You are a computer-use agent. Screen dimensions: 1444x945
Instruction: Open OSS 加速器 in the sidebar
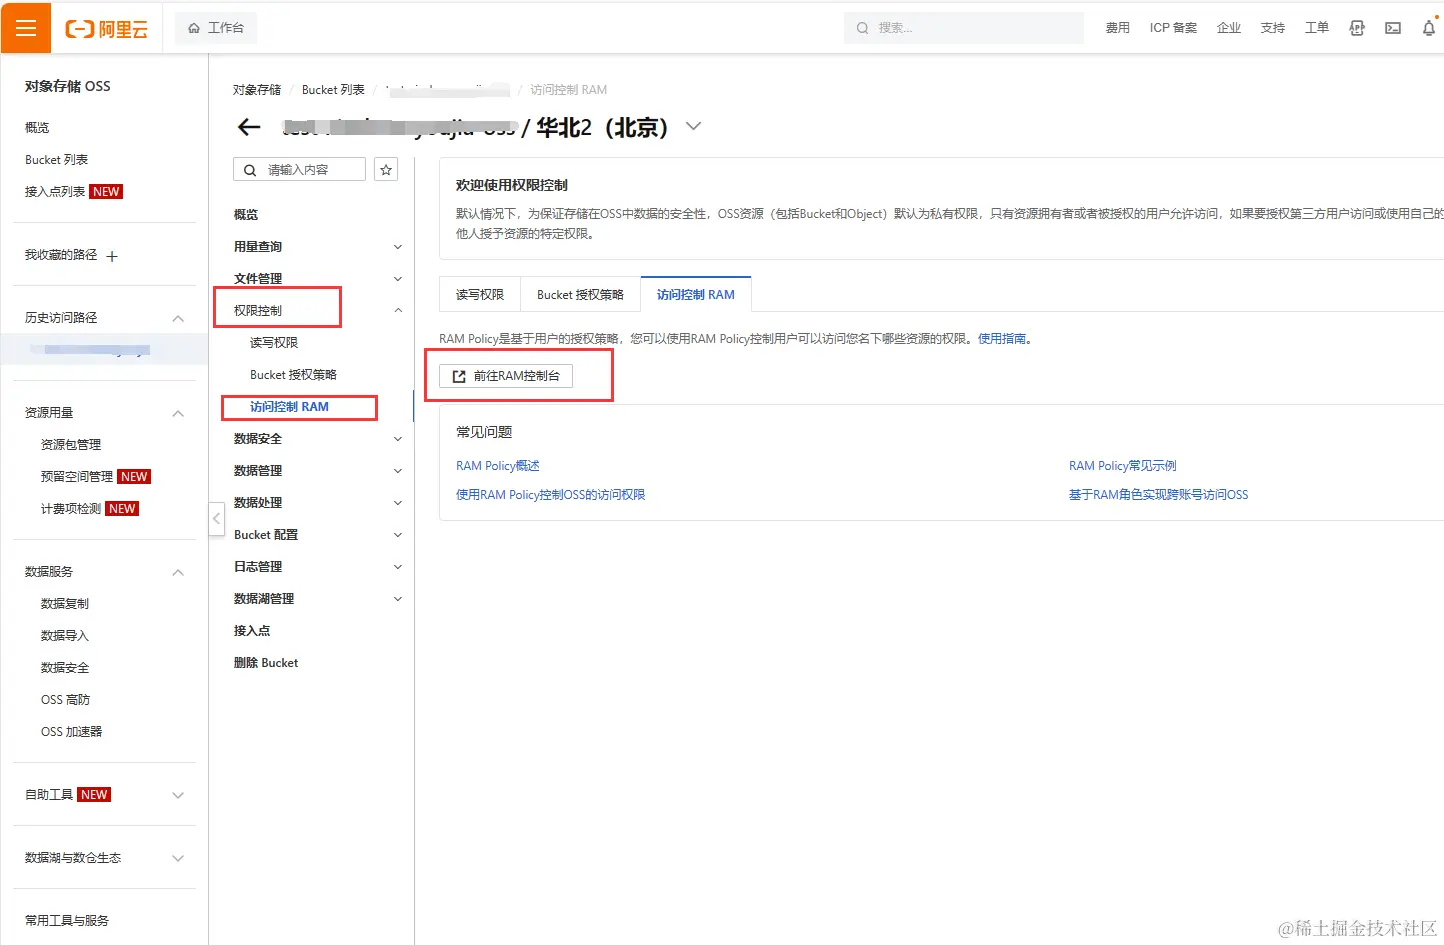(71, 732)
